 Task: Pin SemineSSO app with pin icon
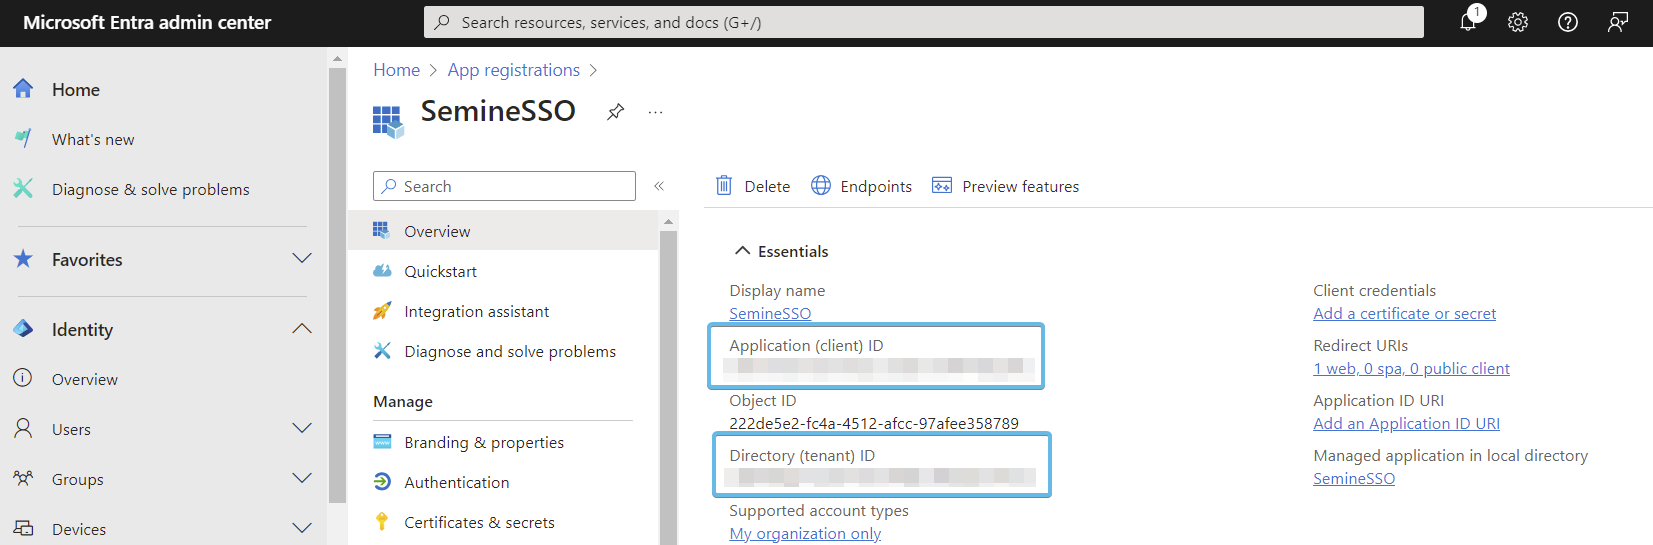(616, 112)
